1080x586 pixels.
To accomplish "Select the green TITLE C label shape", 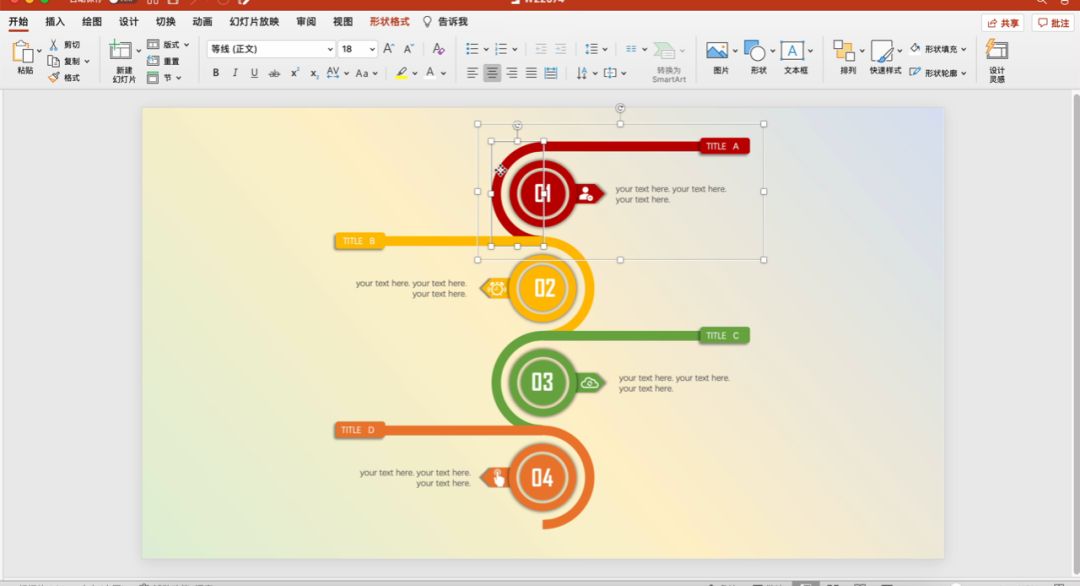I will [724, 335].
